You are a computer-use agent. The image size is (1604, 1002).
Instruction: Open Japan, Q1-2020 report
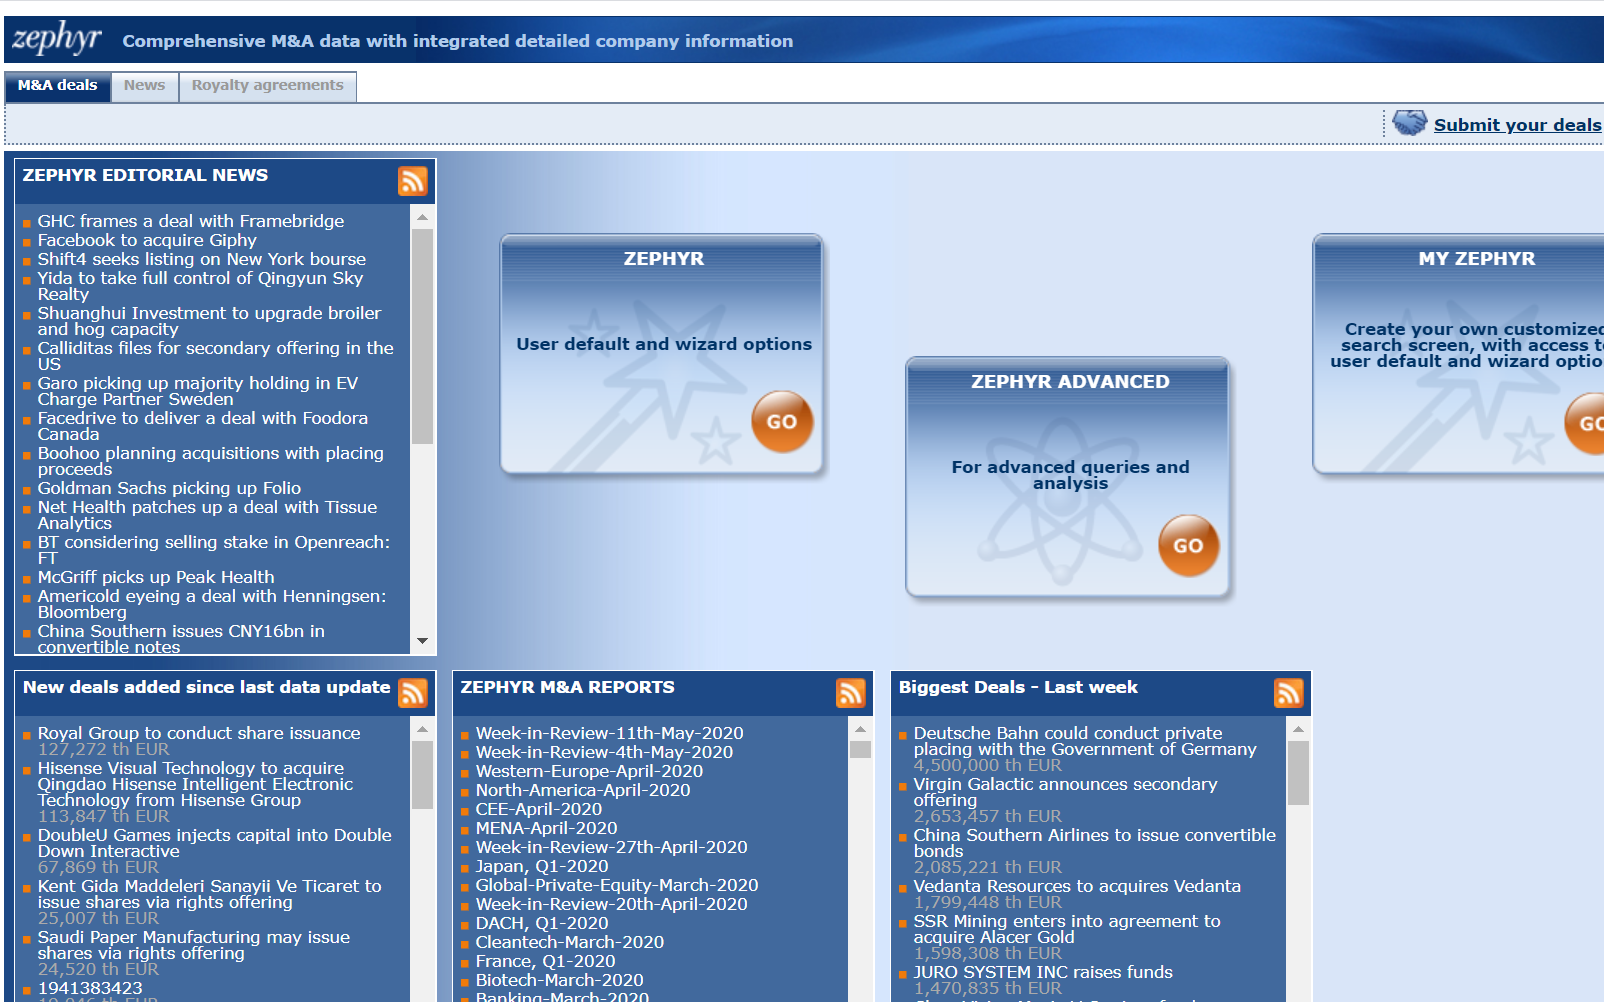(542, 866)
